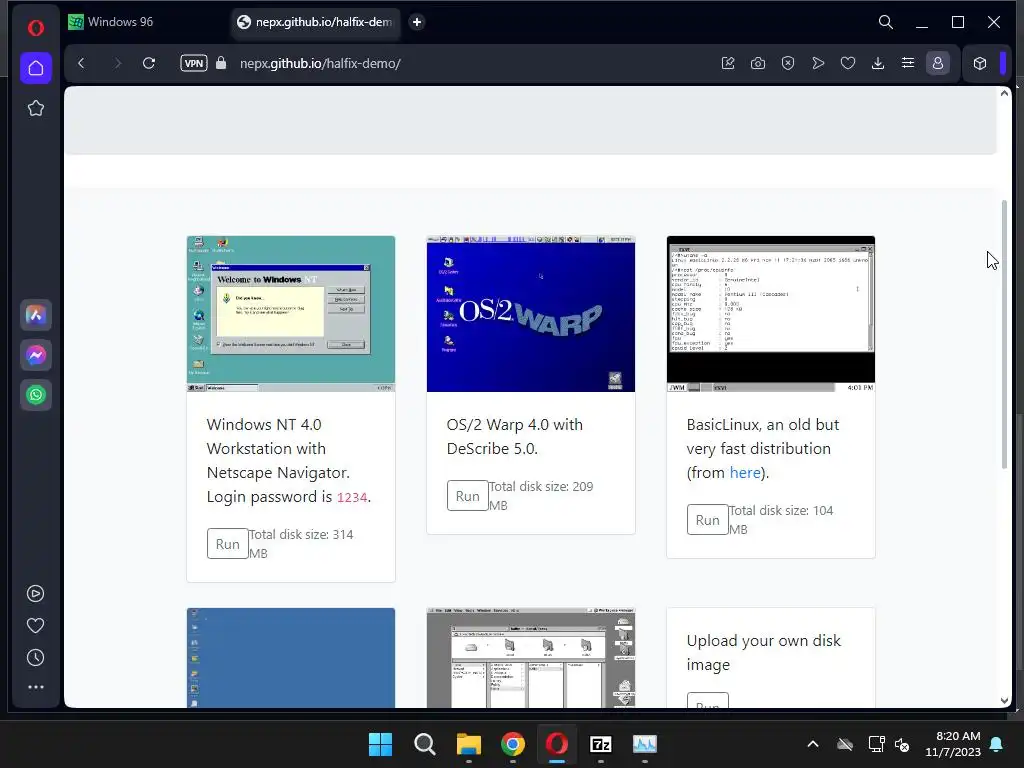
Task: Open Easy Setup menu
Action: (x=908, y=63)
